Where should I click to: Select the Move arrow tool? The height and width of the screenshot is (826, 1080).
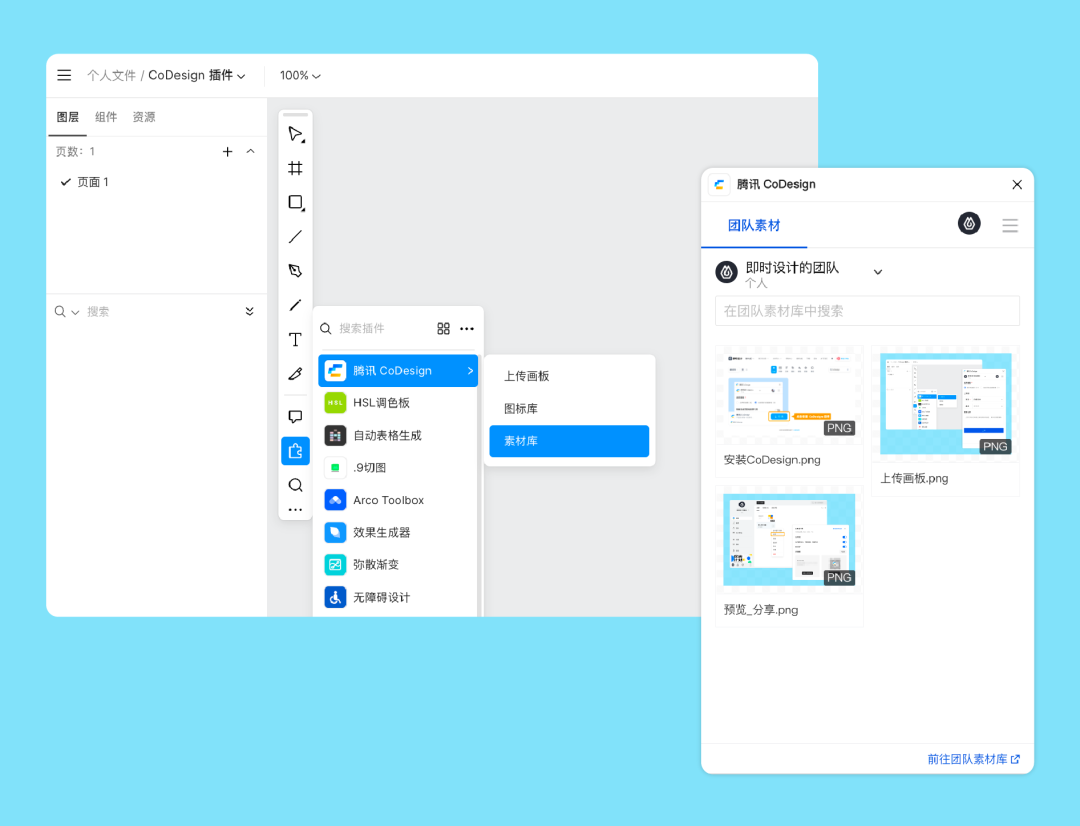(x=295, y=134)
